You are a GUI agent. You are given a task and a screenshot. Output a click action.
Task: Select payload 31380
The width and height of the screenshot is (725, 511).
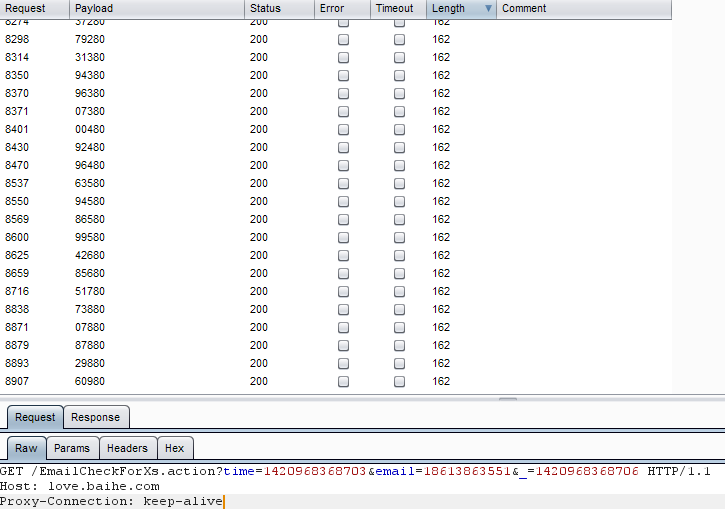click(x=90, y=57)
